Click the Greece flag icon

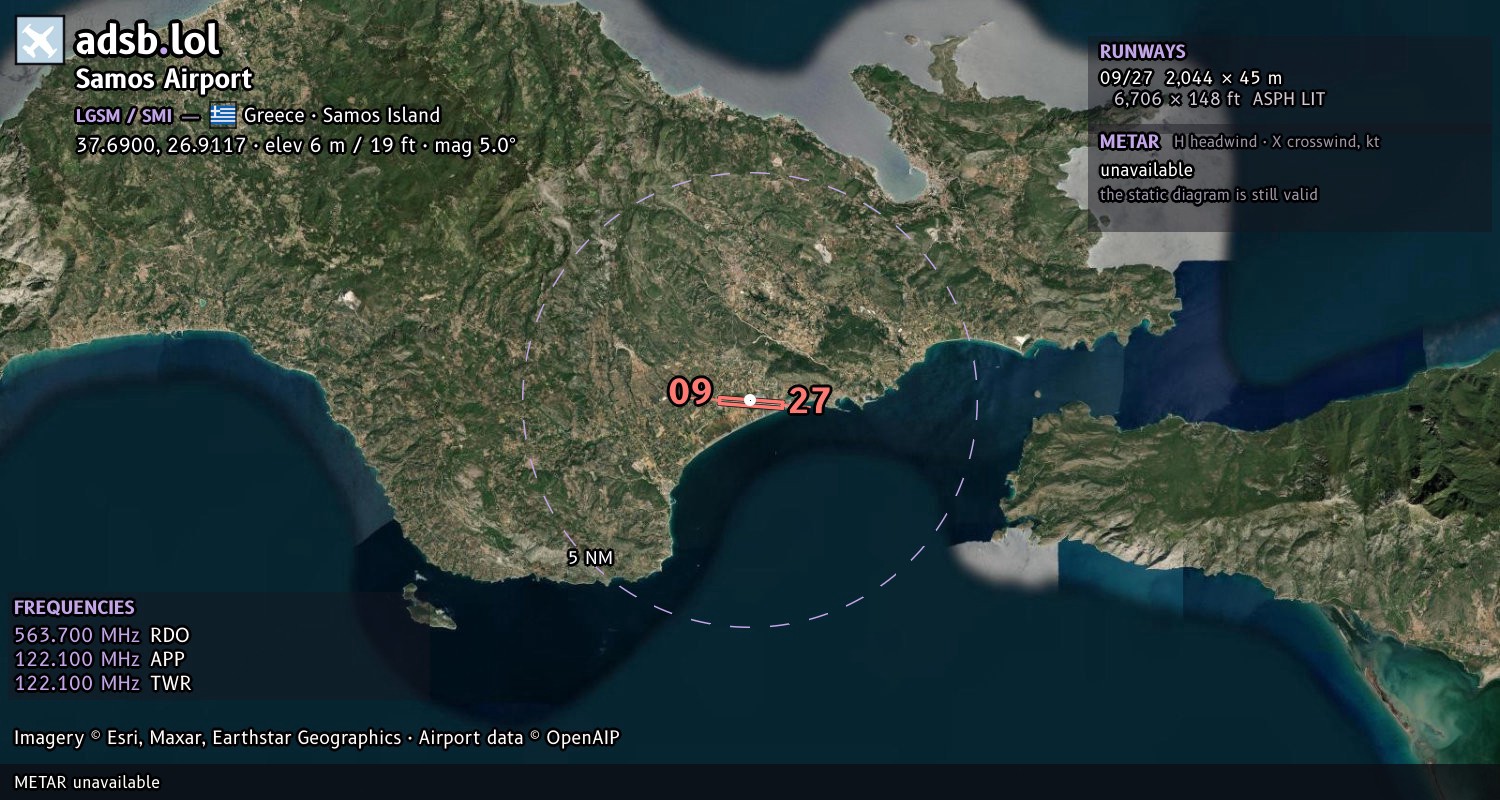(x=223, y=115)
